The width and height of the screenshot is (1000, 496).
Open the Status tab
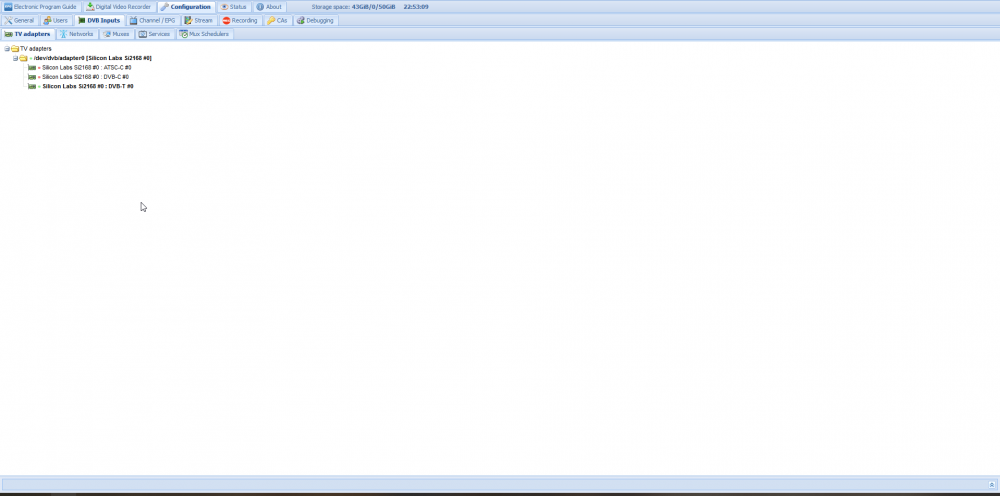(233, 7)
